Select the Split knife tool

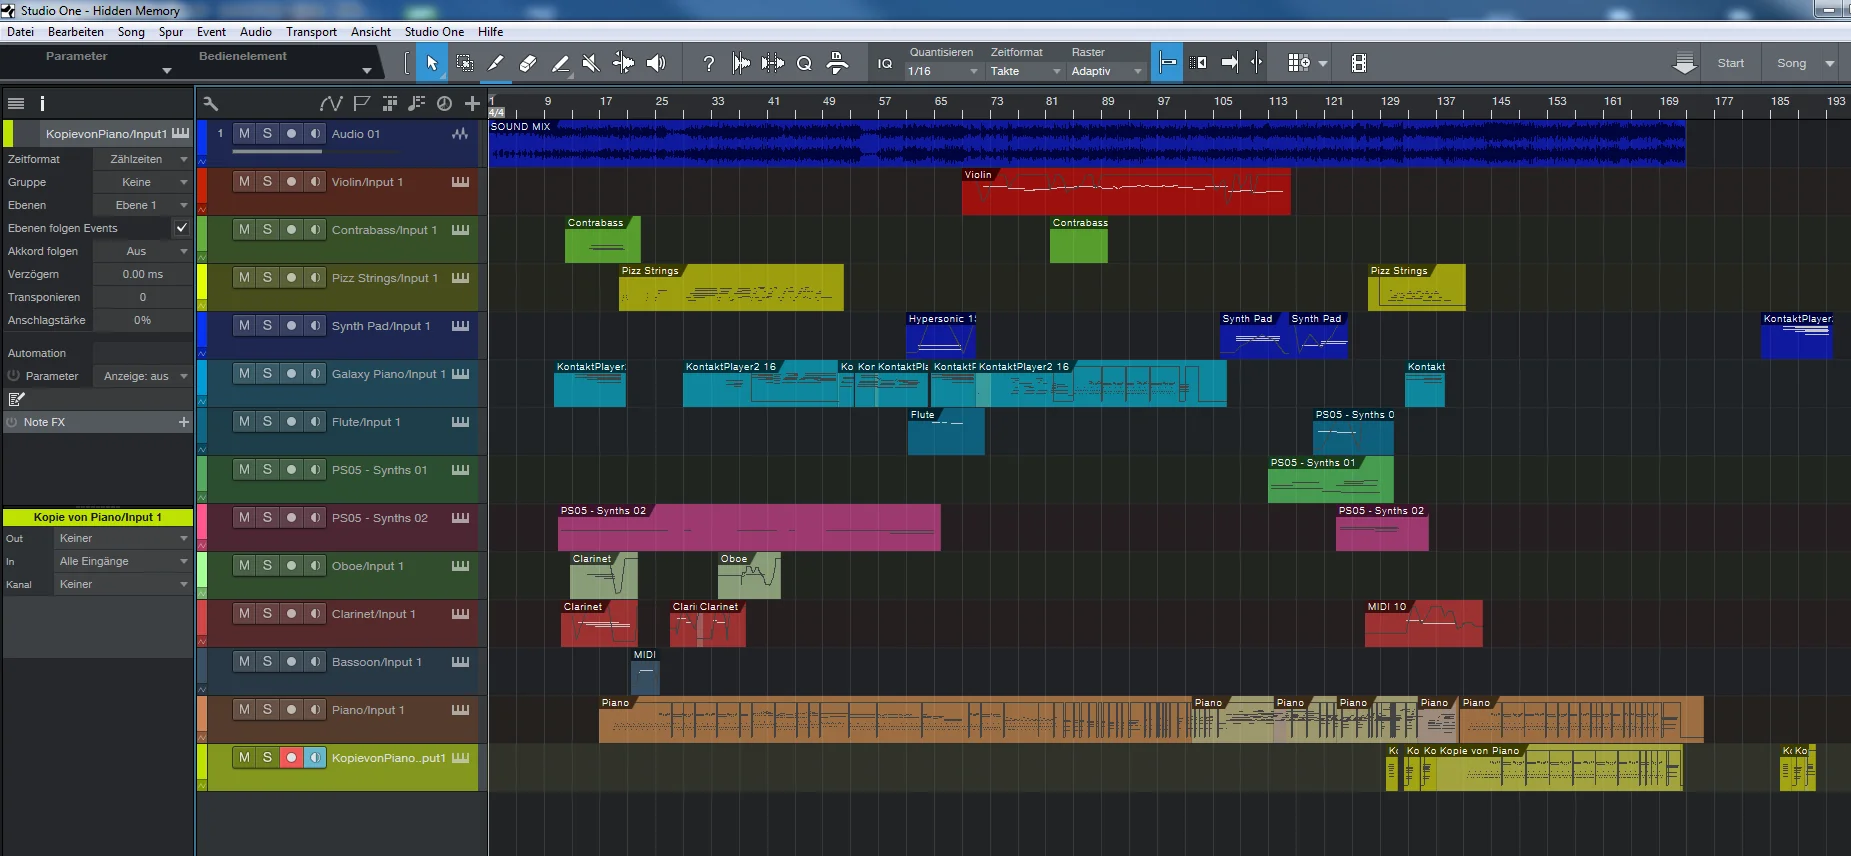coord(495,63)
